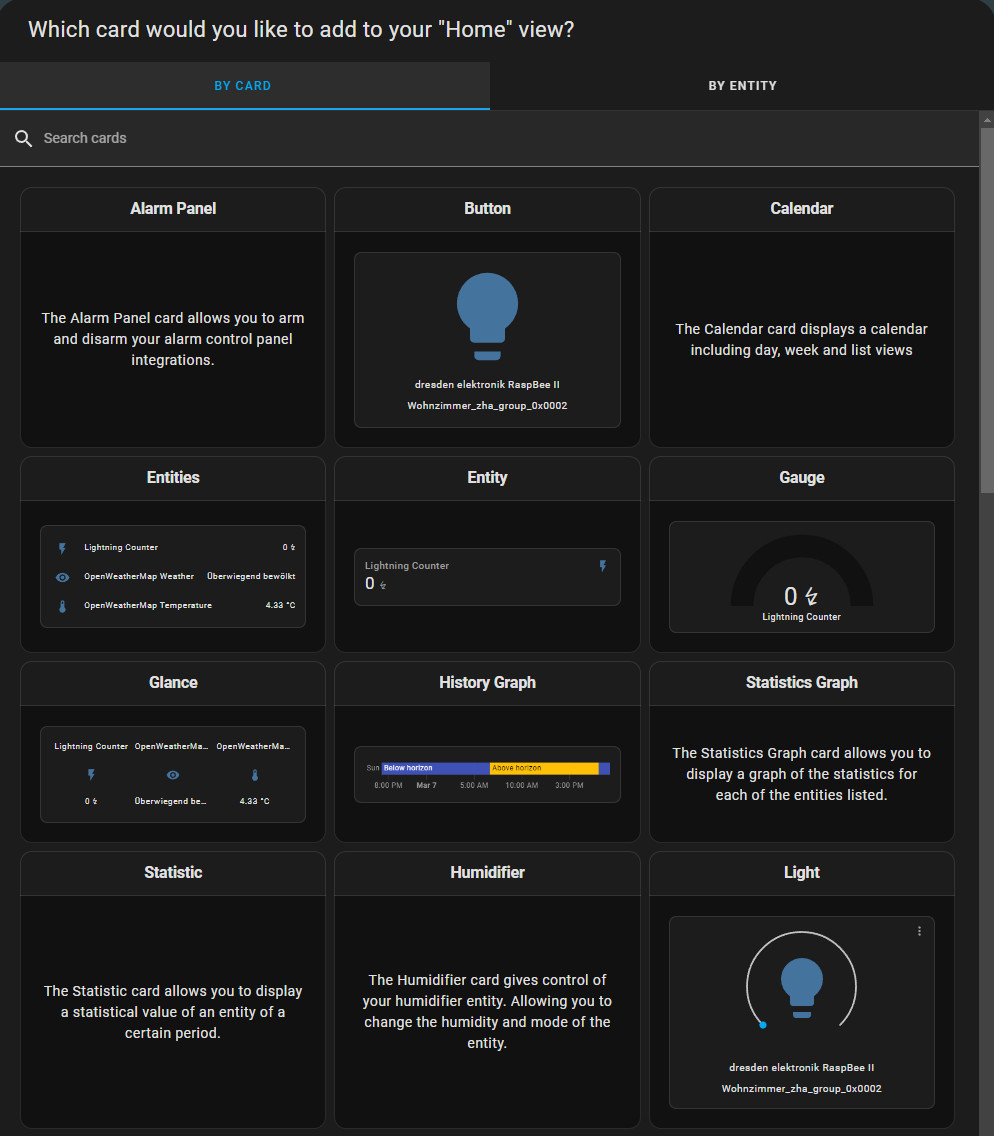Screen dimensions: 994x1136
Task: Pick the Statistics Graph card
Action: (x=801, y=752)
